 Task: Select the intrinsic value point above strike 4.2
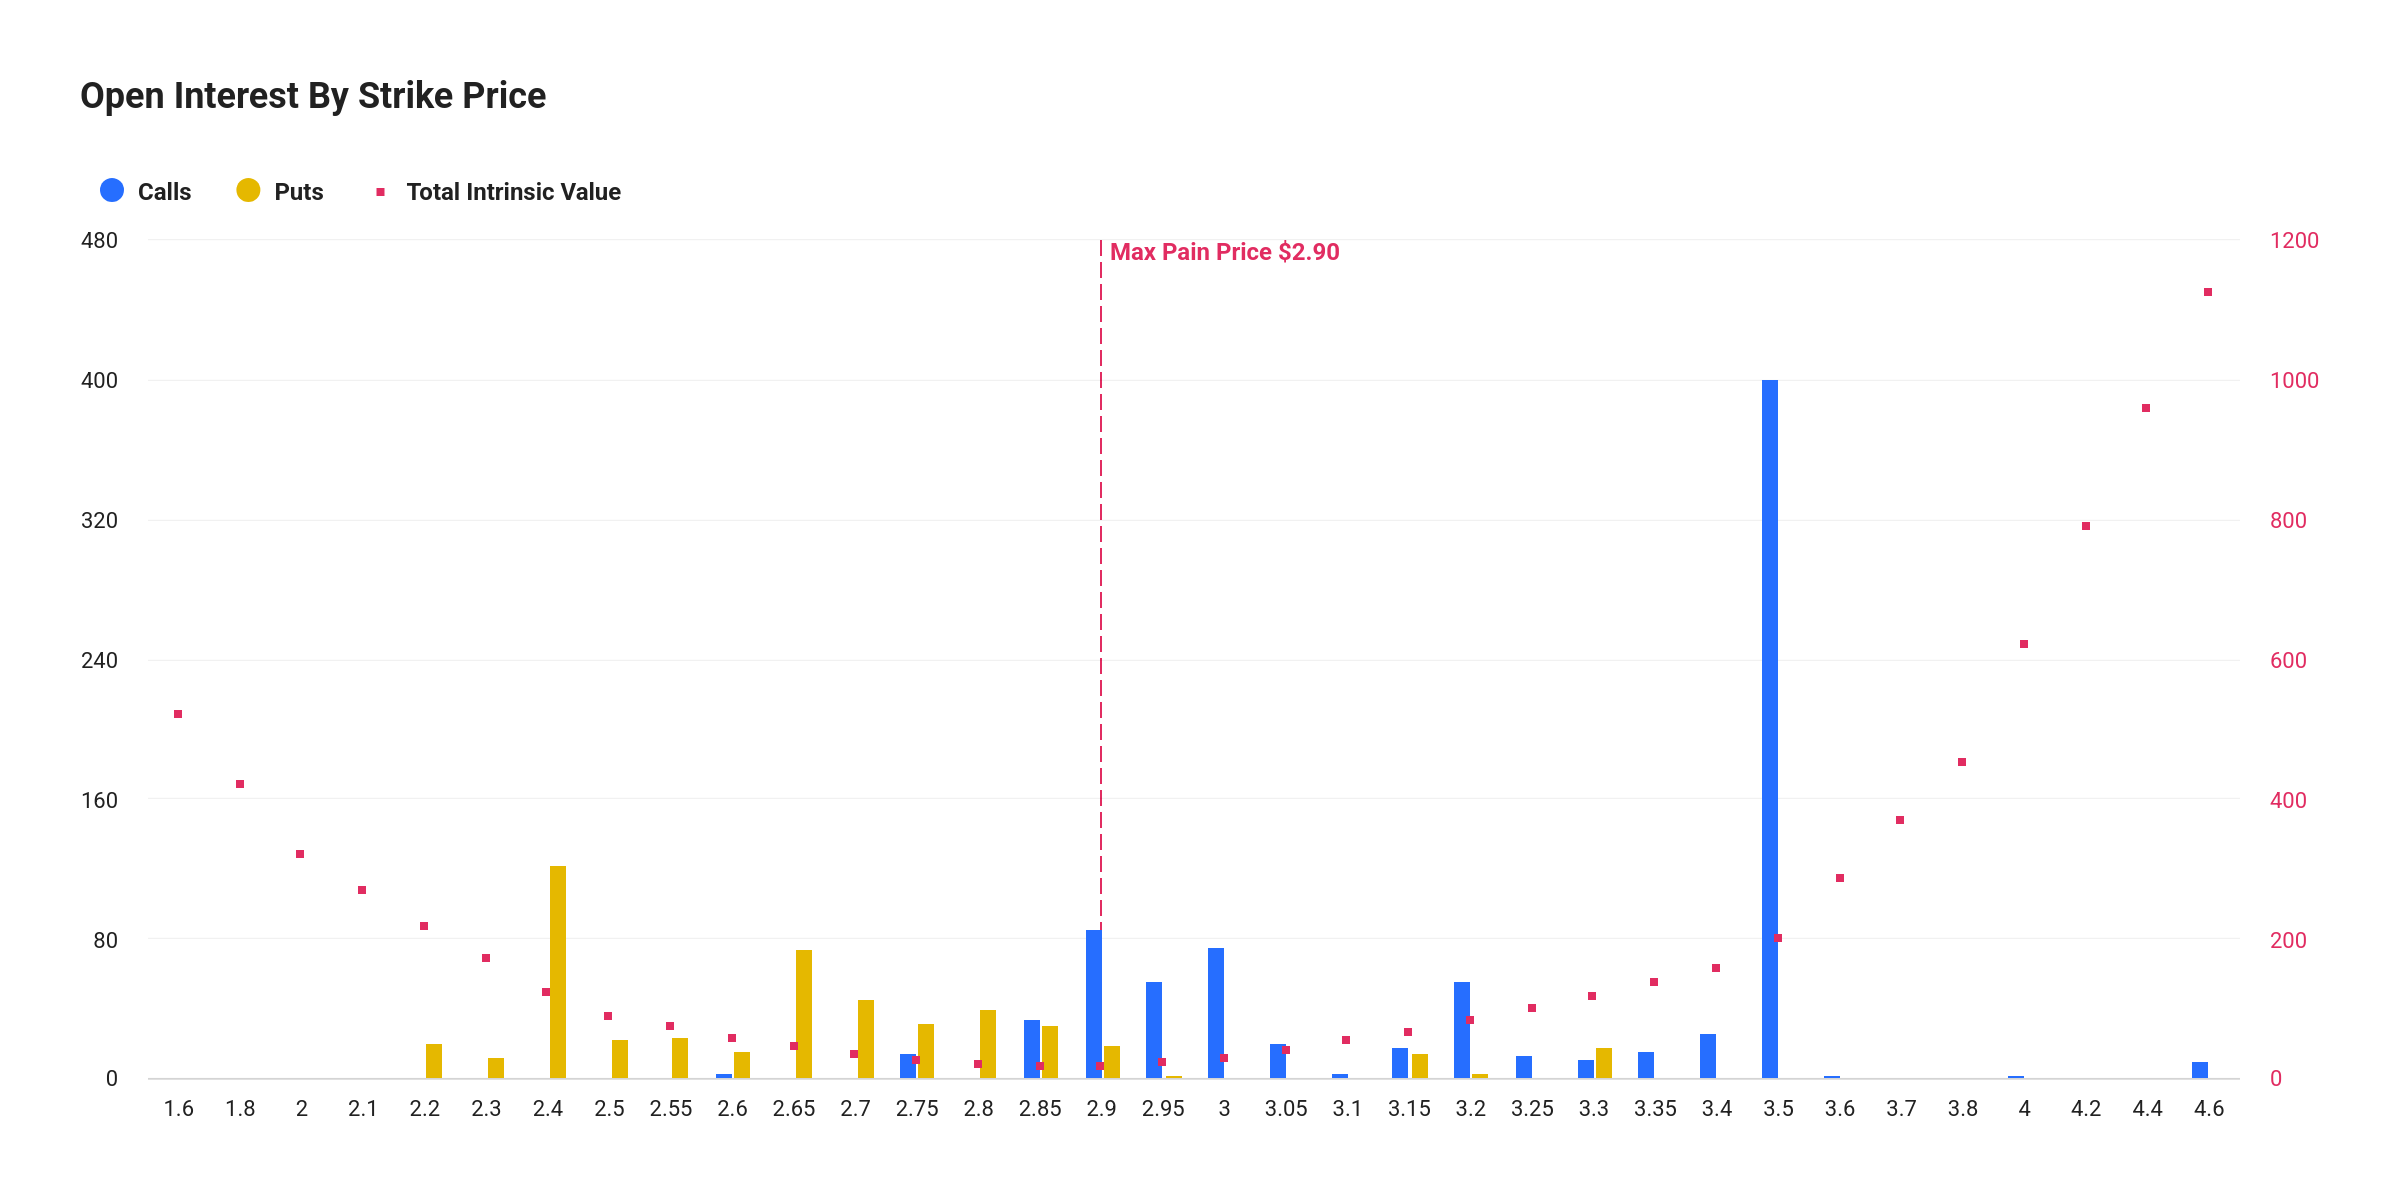[2086, 526]
